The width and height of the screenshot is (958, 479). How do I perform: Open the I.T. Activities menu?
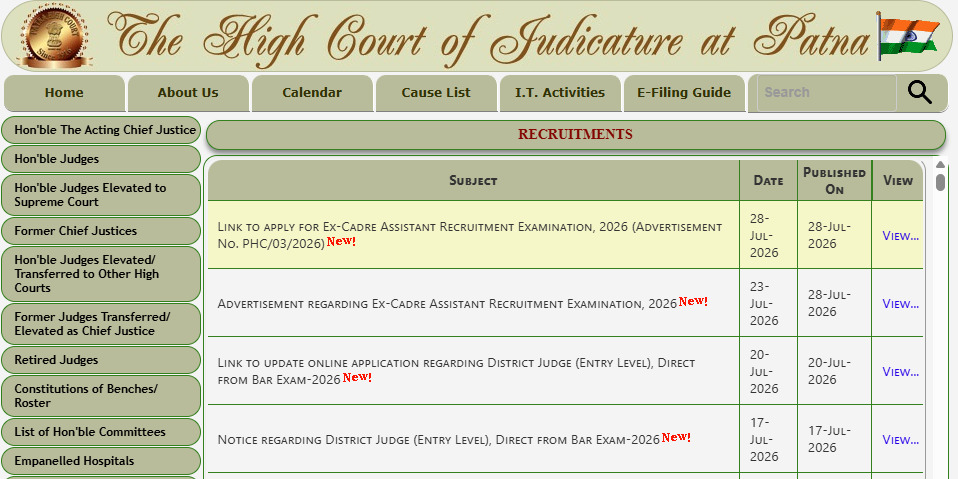point(560,93)
